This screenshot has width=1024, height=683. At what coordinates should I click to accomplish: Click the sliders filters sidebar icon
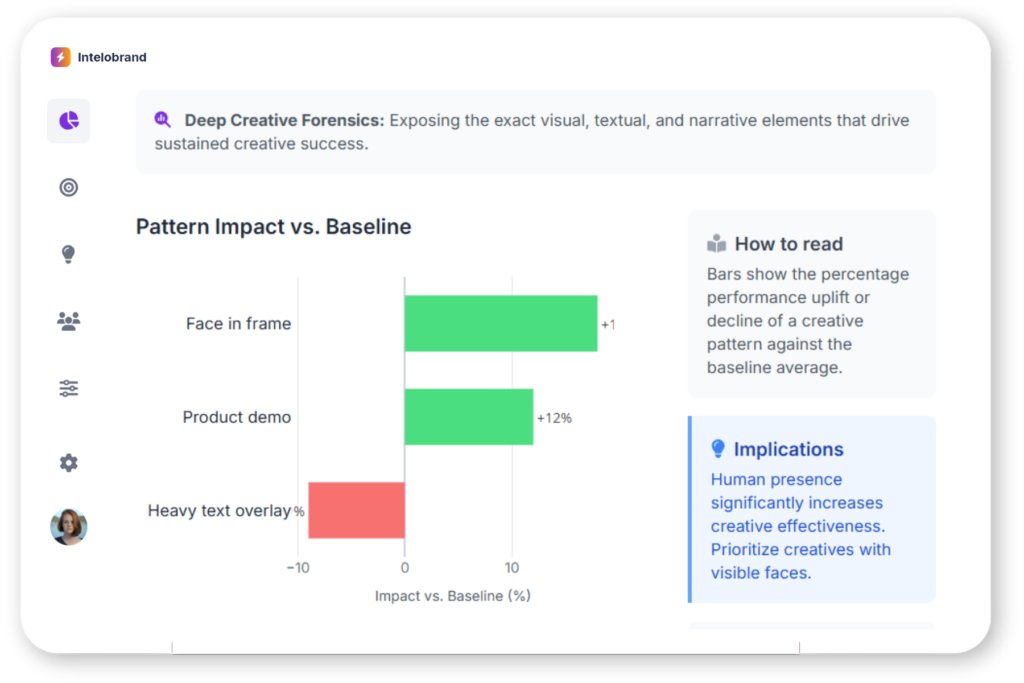[68, 388]
